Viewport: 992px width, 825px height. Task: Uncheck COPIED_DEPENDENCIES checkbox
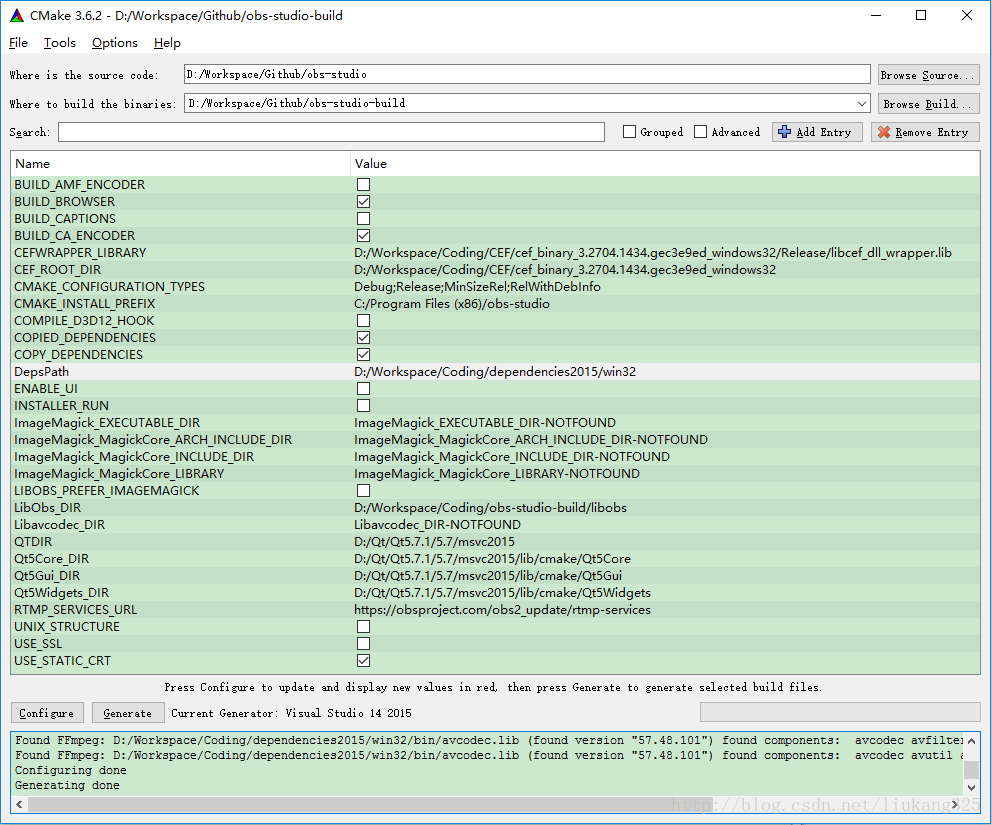(363, 337)
